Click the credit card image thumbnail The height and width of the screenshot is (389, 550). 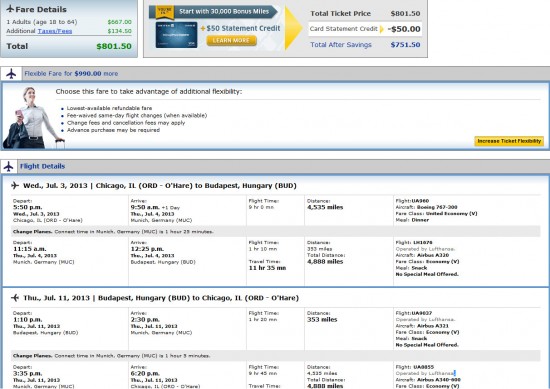[x=176, y=35]
